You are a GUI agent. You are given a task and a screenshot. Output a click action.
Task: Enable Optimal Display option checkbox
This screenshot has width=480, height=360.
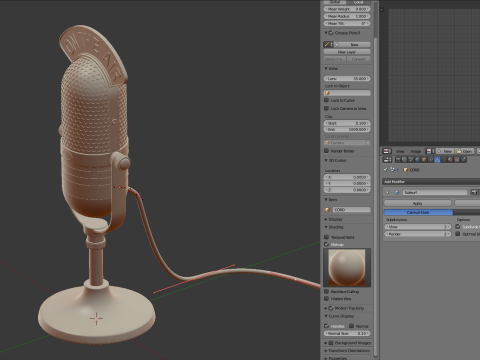click(458, 234)
